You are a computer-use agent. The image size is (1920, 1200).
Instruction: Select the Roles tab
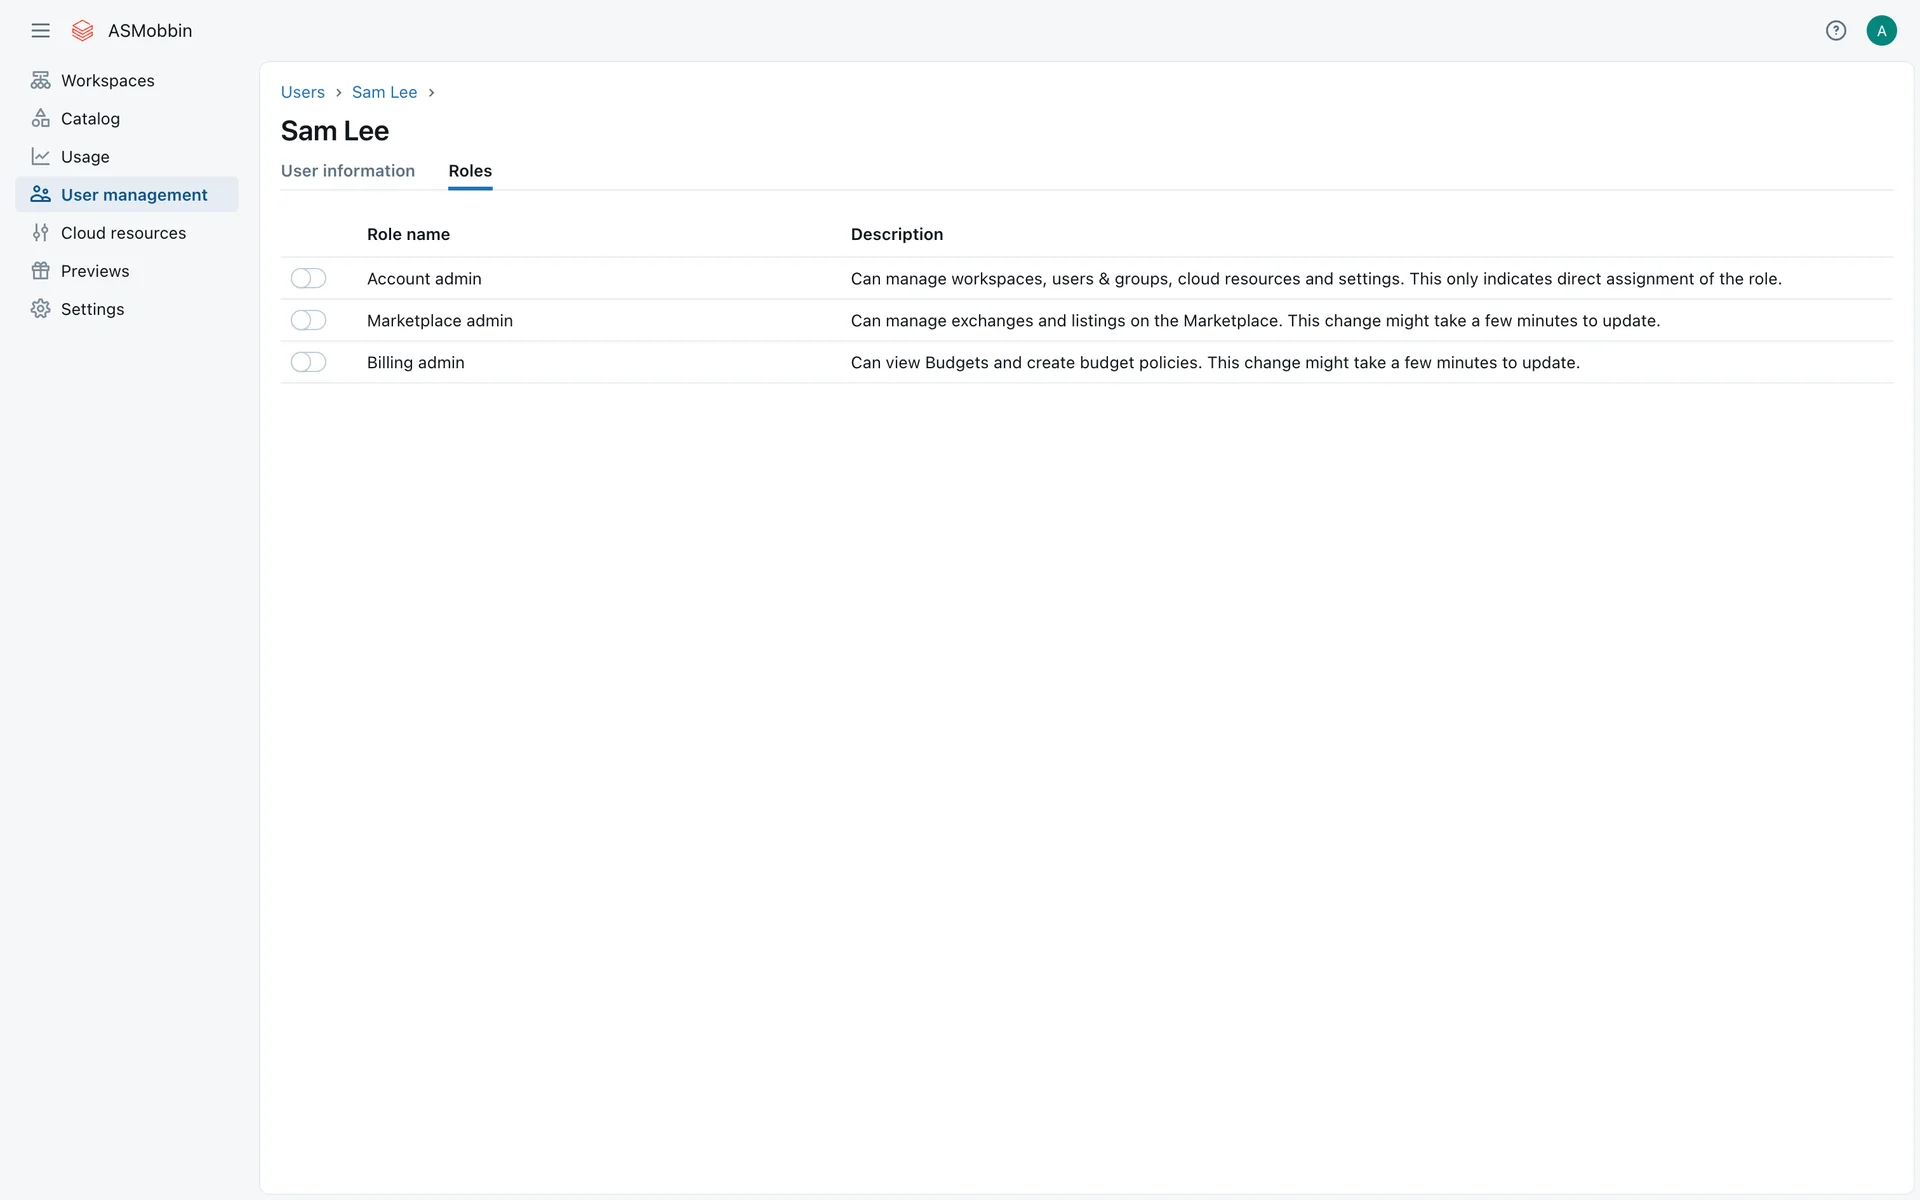point(470,171)
